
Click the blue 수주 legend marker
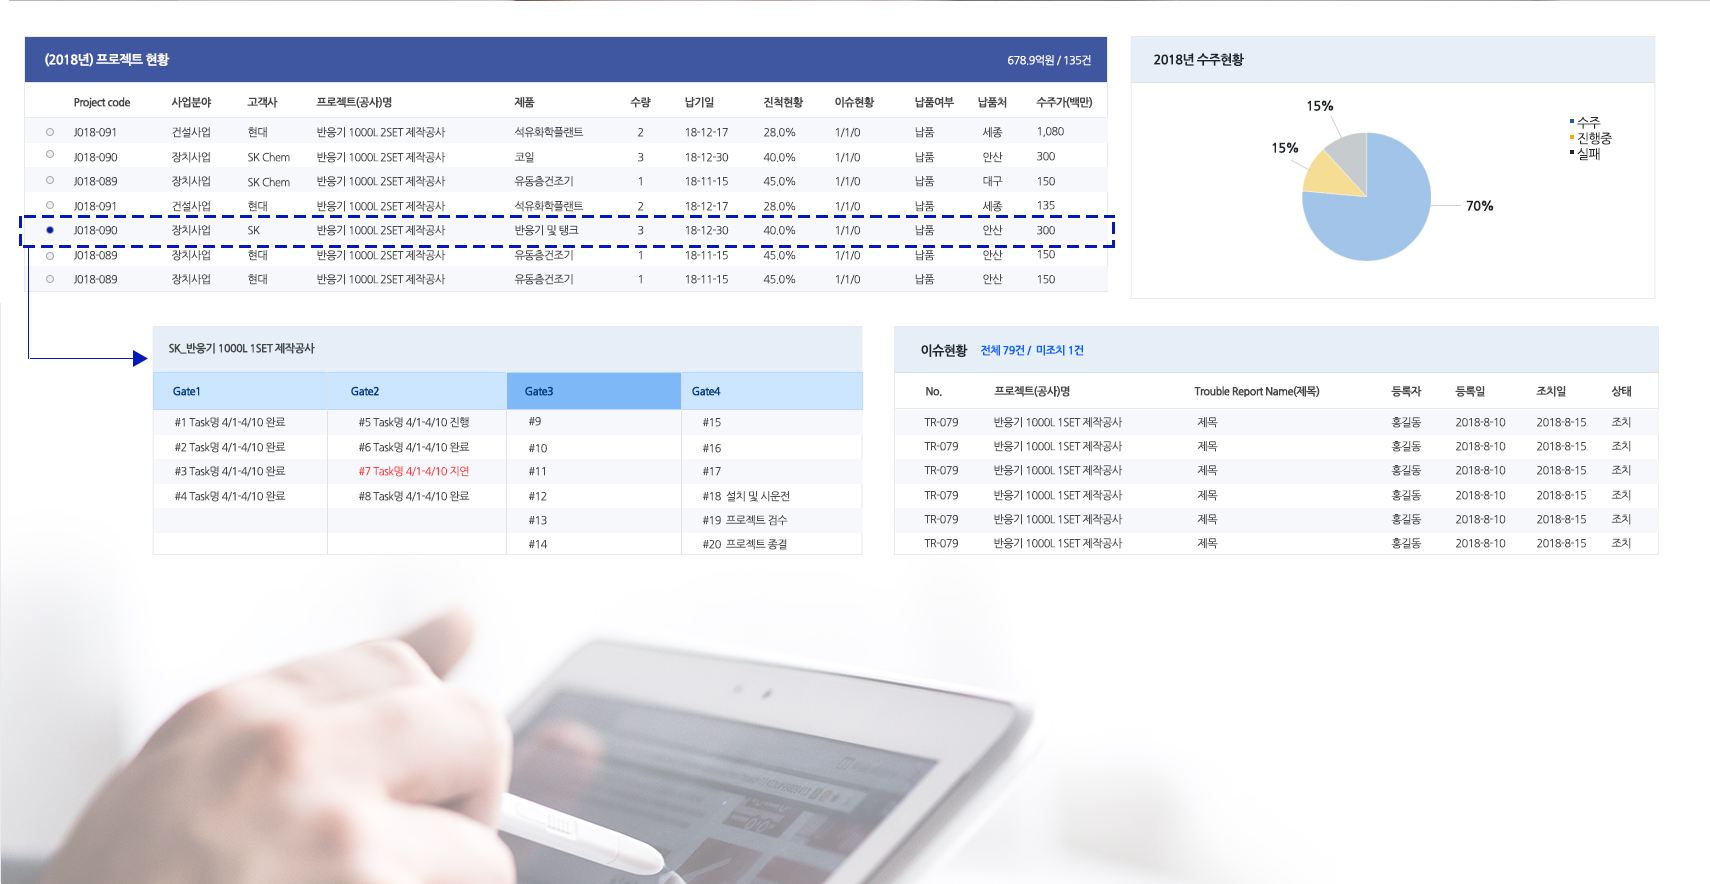coord(1572,122)
